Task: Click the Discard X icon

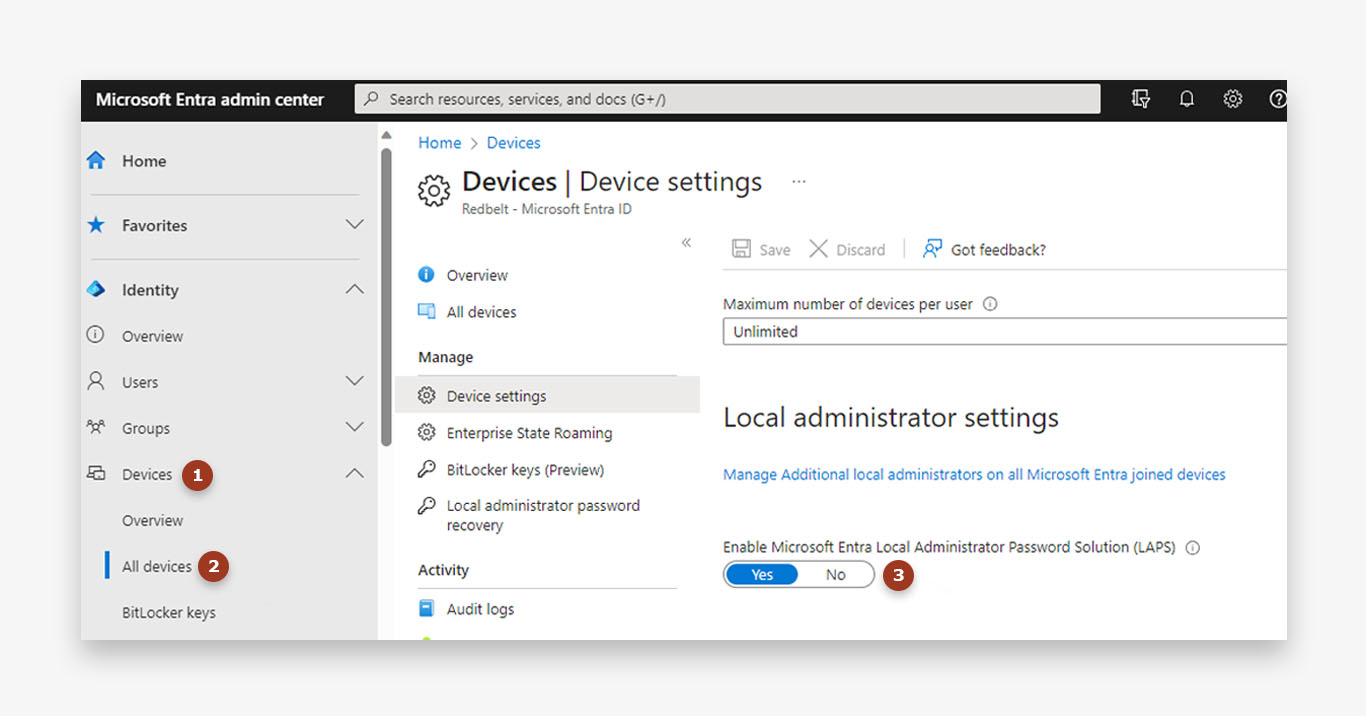Action: (x=818, y=249)
